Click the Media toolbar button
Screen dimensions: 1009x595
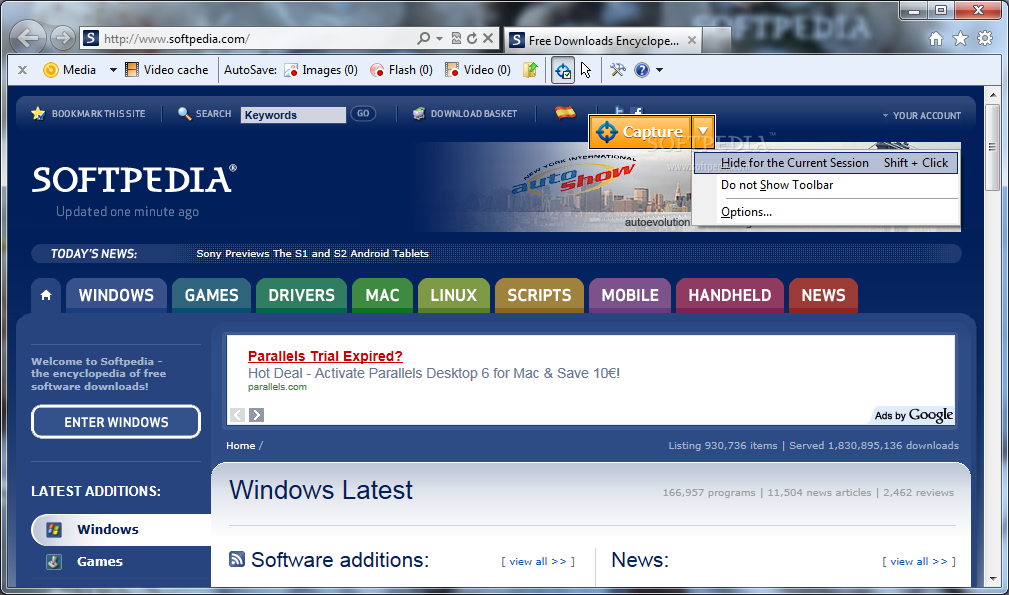pos(69,69)
